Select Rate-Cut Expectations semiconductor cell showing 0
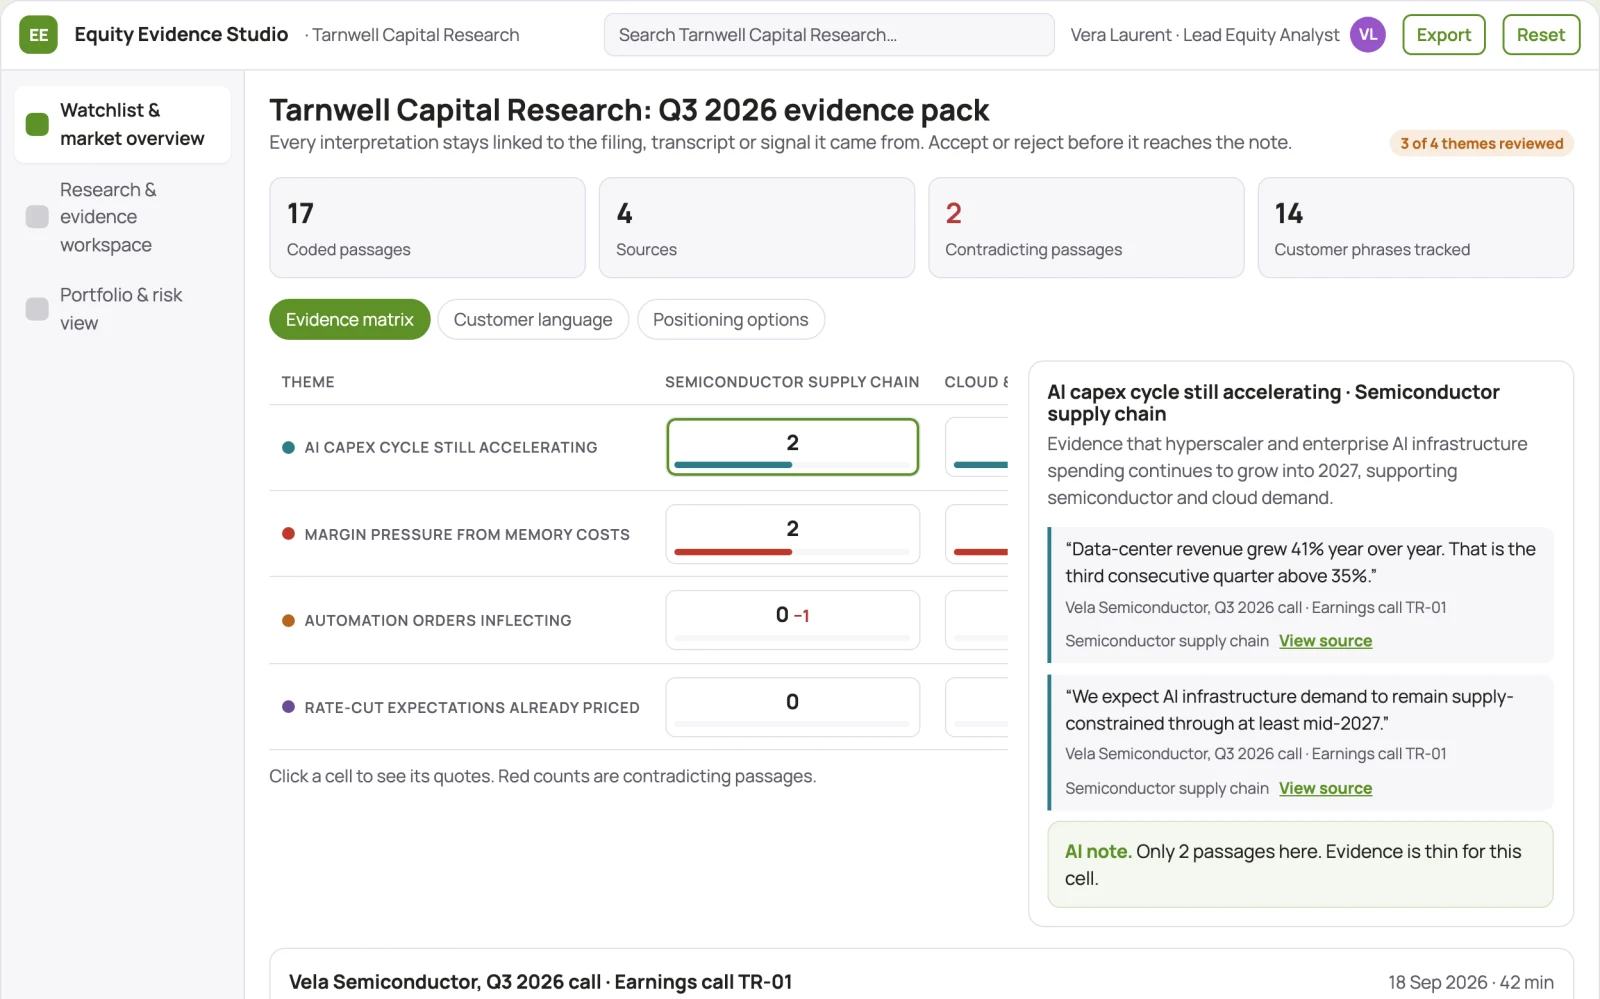Viewport: 1600px width, 999px height. tap(792, 707)
